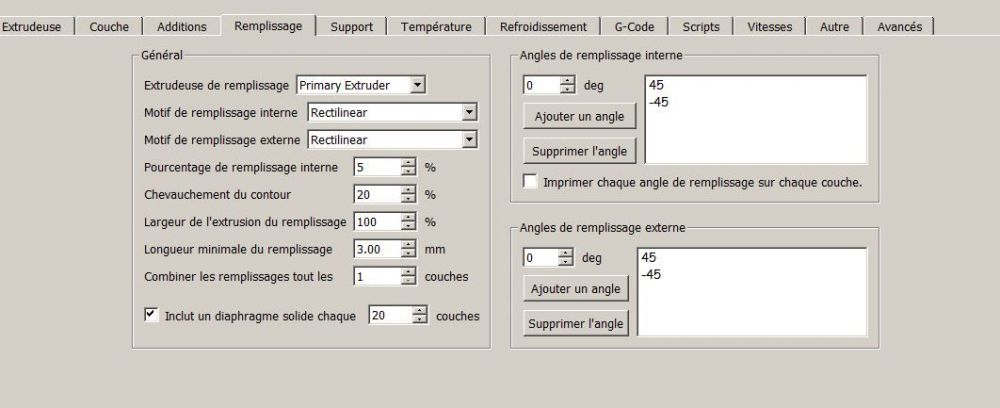Select the 45 entry in the external angles list
The width and height of the screenshot is (1000, 408).
(645, 257)
